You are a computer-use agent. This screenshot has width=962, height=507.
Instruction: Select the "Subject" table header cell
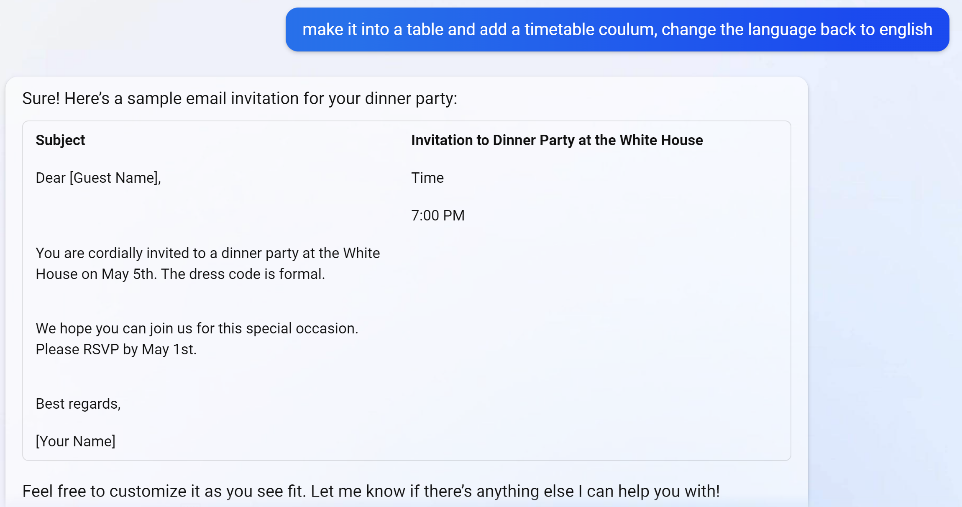pyautogui.click(x=61, y=141)
